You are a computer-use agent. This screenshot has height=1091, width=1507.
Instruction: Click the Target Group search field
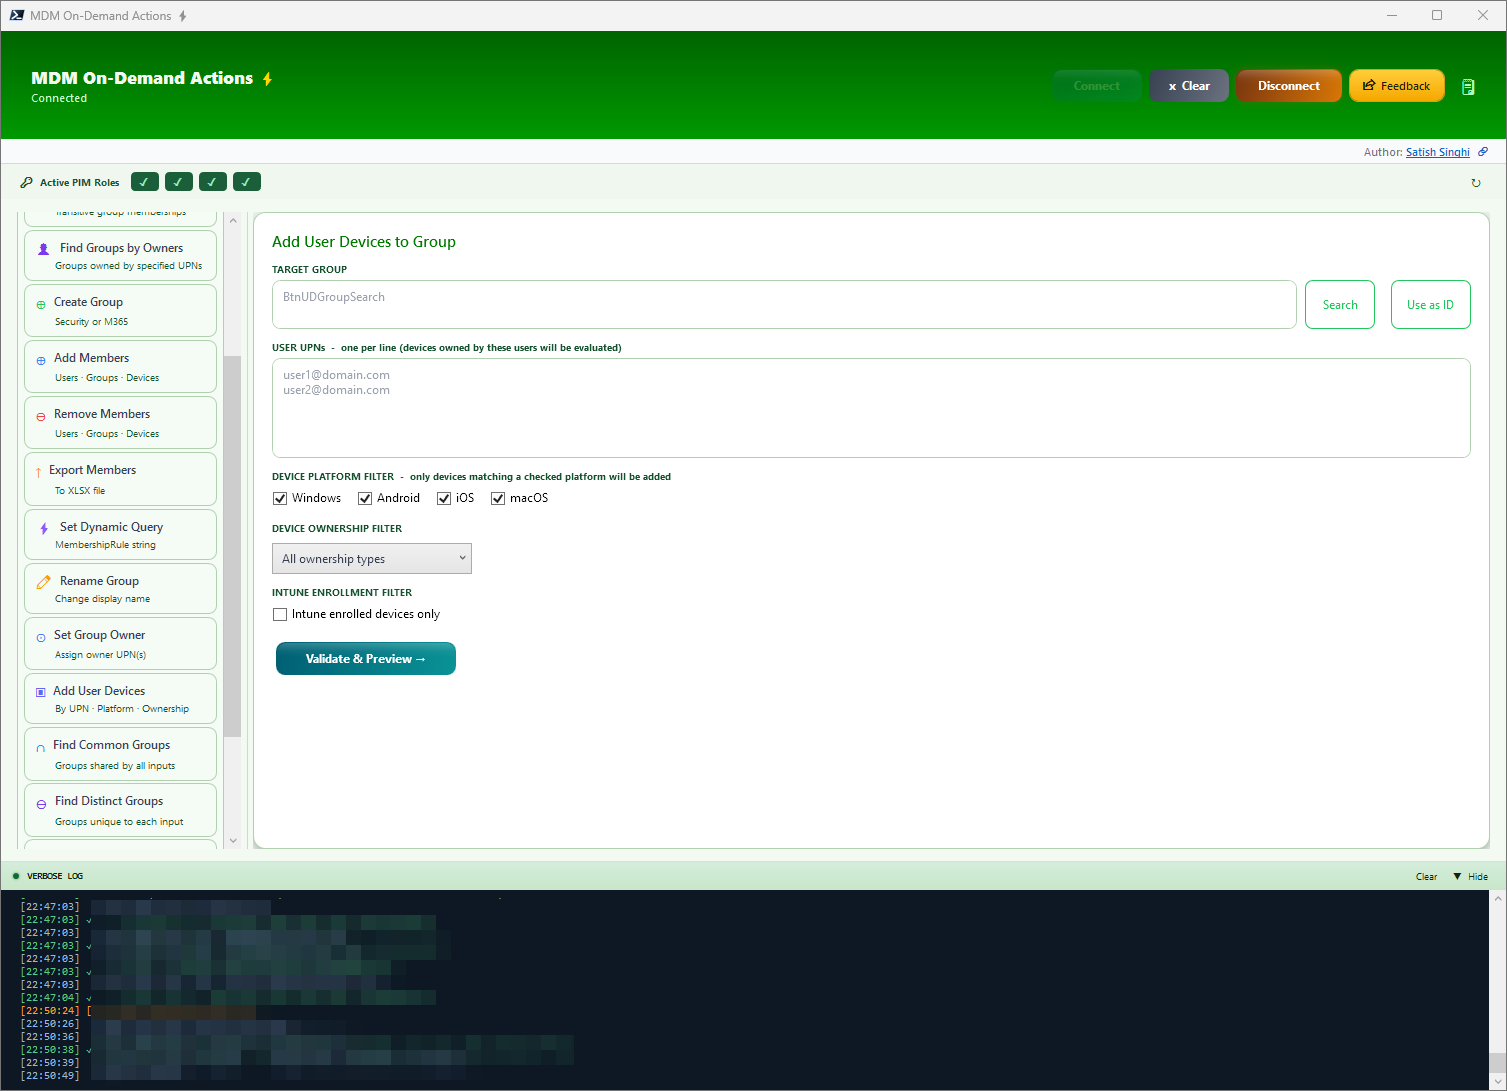tap(783, 304)
